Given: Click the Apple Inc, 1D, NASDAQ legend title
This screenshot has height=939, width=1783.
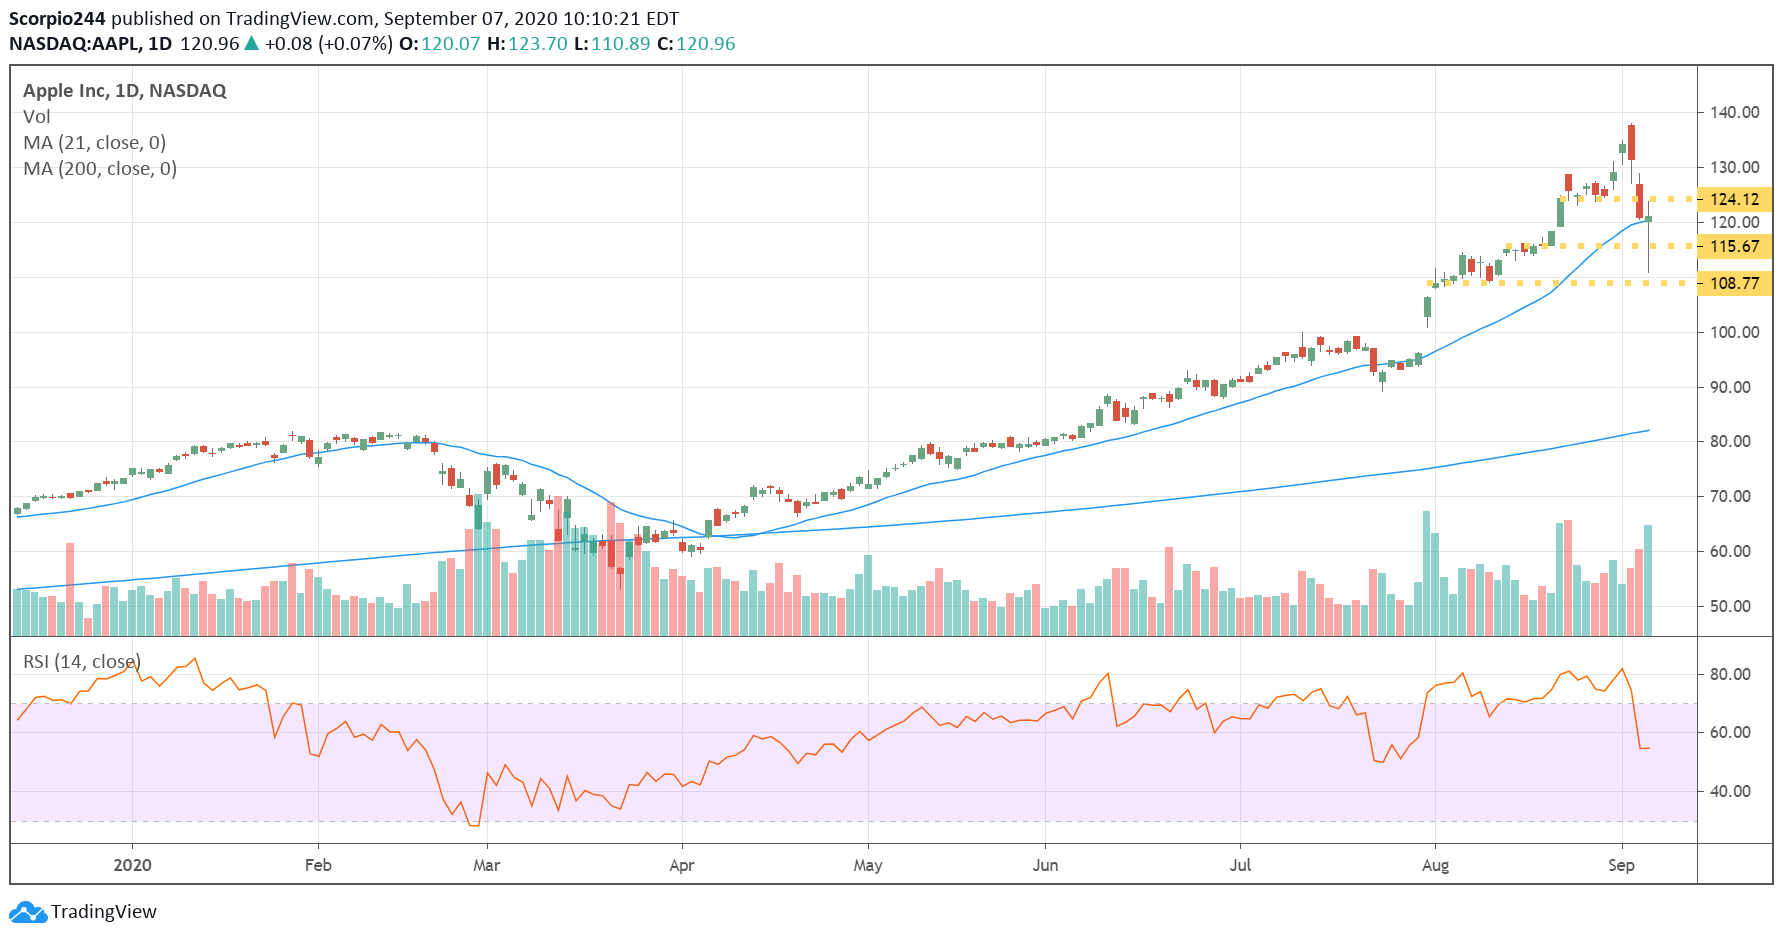Looking at the screenshot, I should point(125,91).
